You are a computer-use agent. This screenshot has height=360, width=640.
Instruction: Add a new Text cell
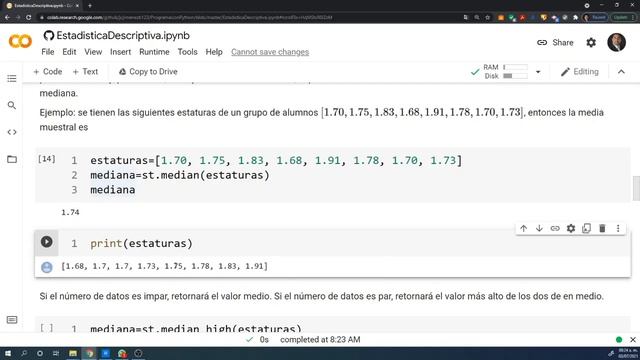(85, 71)
